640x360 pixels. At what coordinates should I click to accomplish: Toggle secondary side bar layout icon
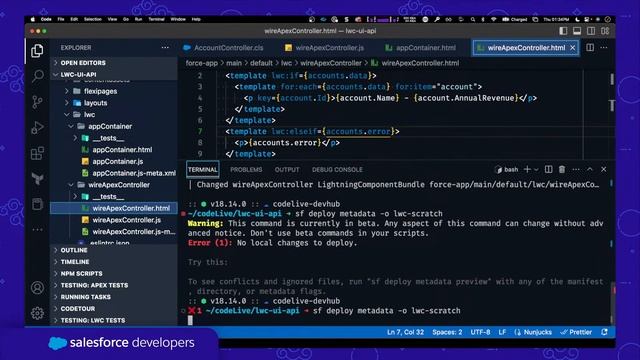[x=591, y=31]
